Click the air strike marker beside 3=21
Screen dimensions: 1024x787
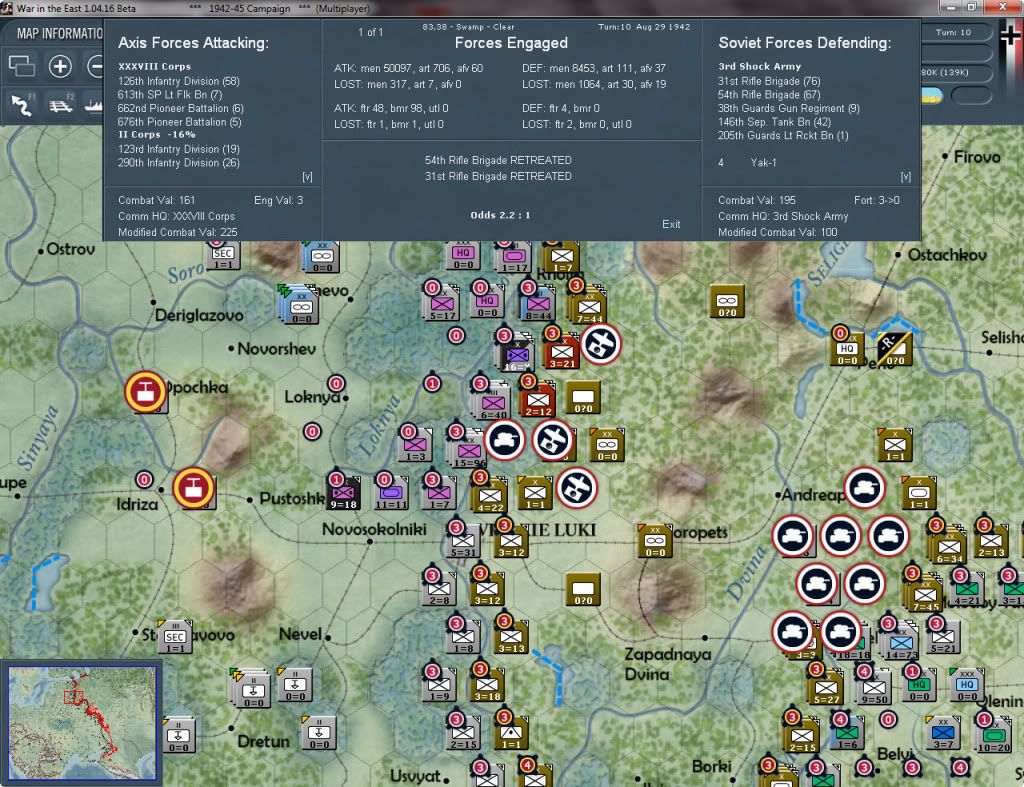tap(600, 344)
